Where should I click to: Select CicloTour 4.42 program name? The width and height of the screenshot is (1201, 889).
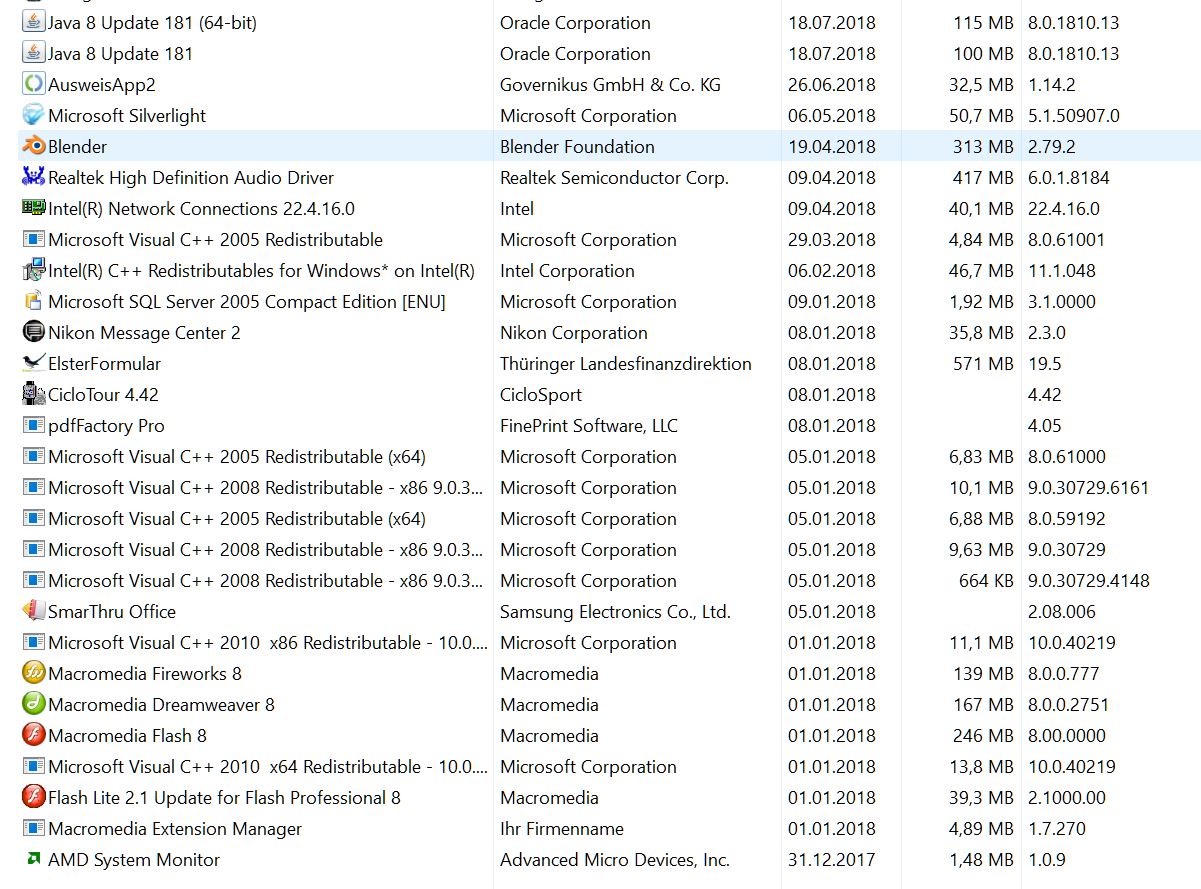103,394
